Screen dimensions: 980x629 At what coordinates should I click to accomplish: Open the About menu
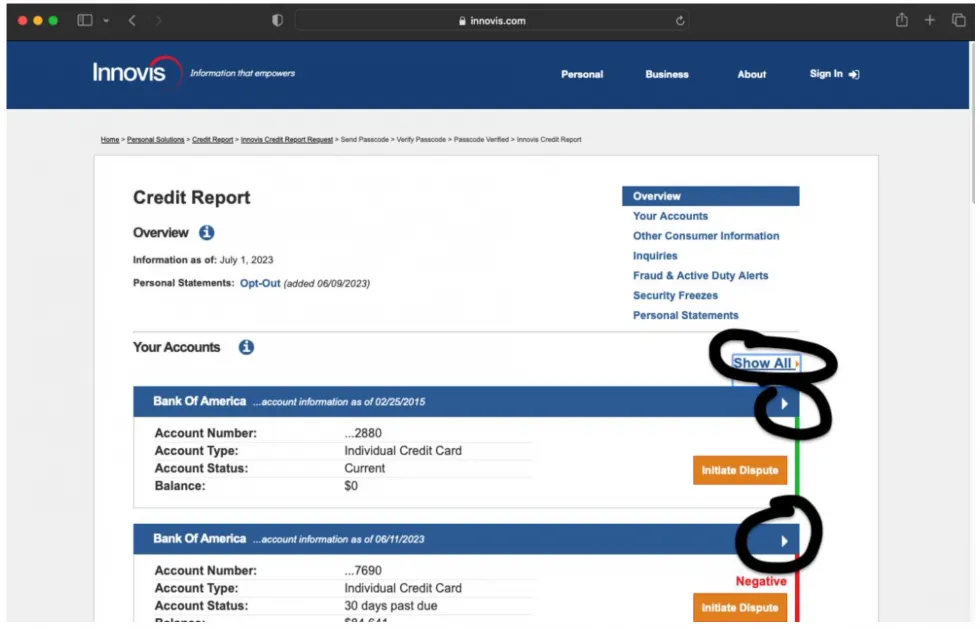752,74
